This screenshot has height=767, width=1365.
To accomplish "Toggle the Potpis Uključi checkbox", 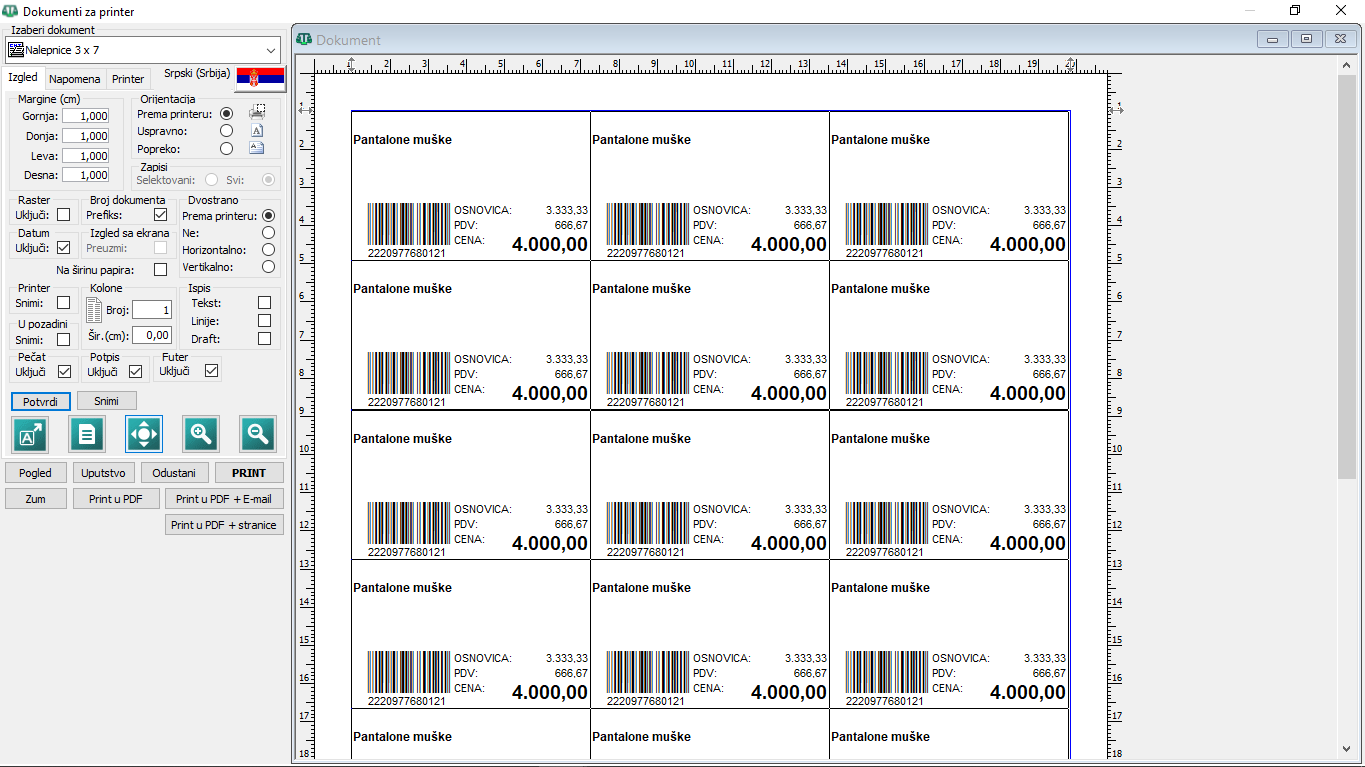I will coord(136,371).
